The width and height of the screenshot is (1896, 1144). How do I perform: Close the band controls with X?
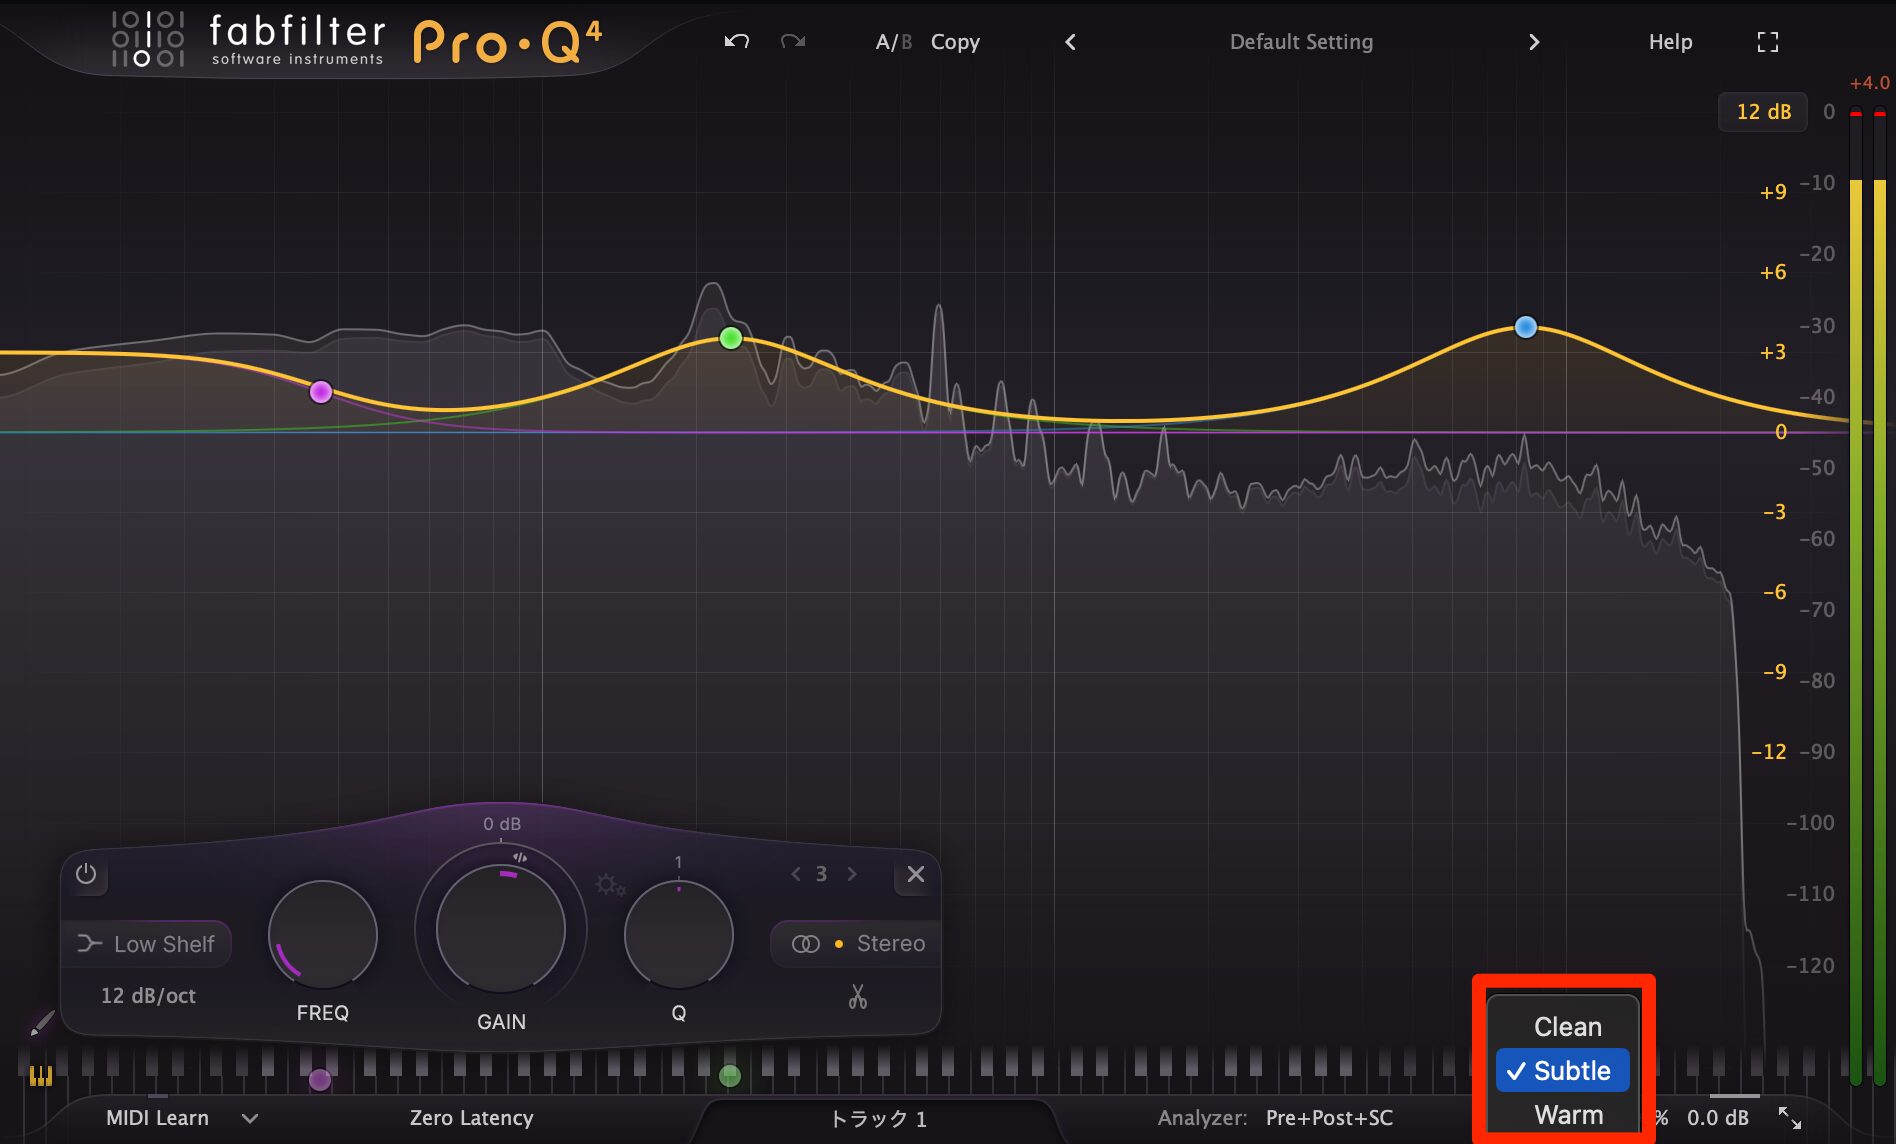tap(915, 874)
